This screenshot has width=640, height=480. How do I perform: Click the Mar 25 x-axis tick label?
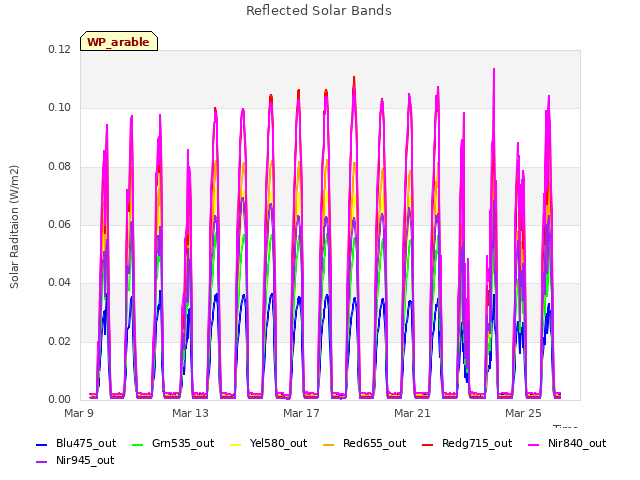[x=523, y=413]
